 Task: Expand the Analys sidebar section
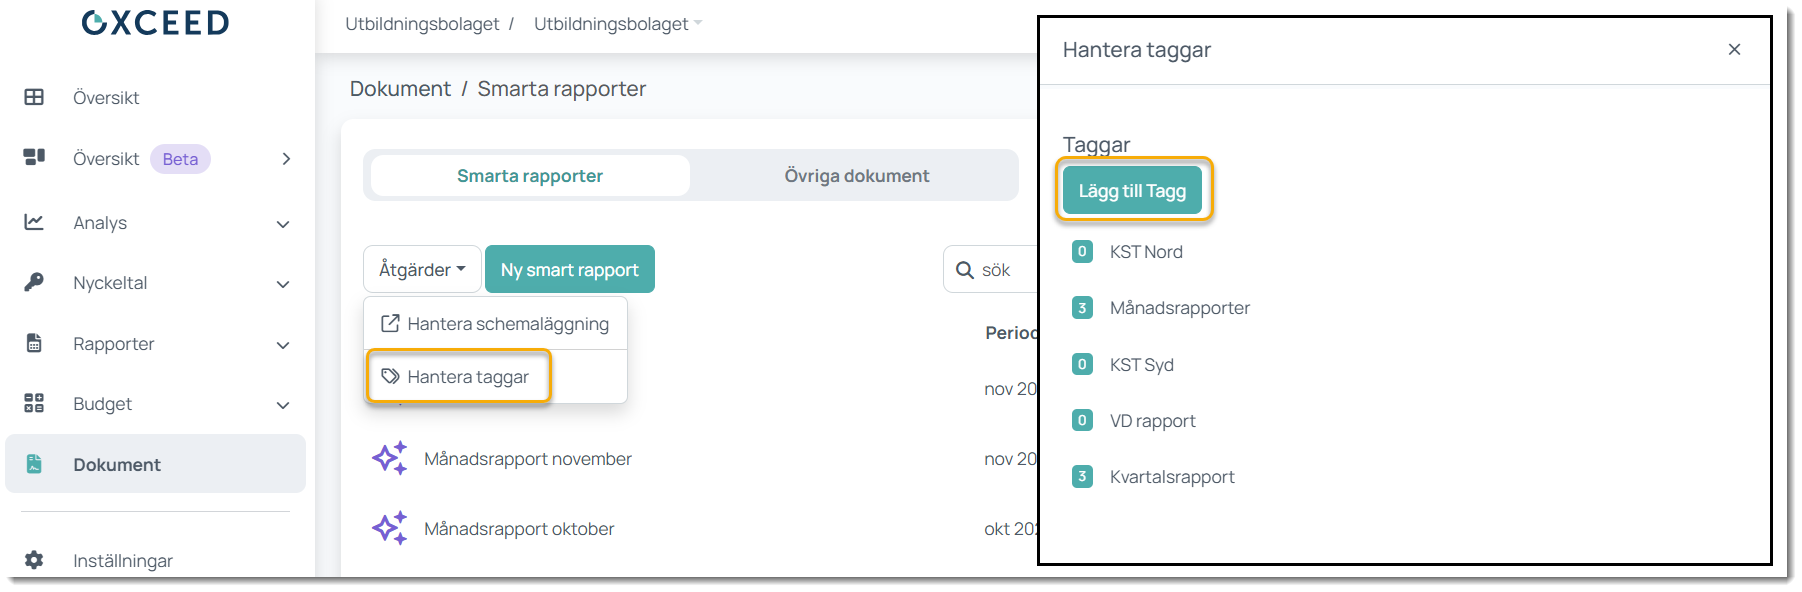tap(283, 224)
